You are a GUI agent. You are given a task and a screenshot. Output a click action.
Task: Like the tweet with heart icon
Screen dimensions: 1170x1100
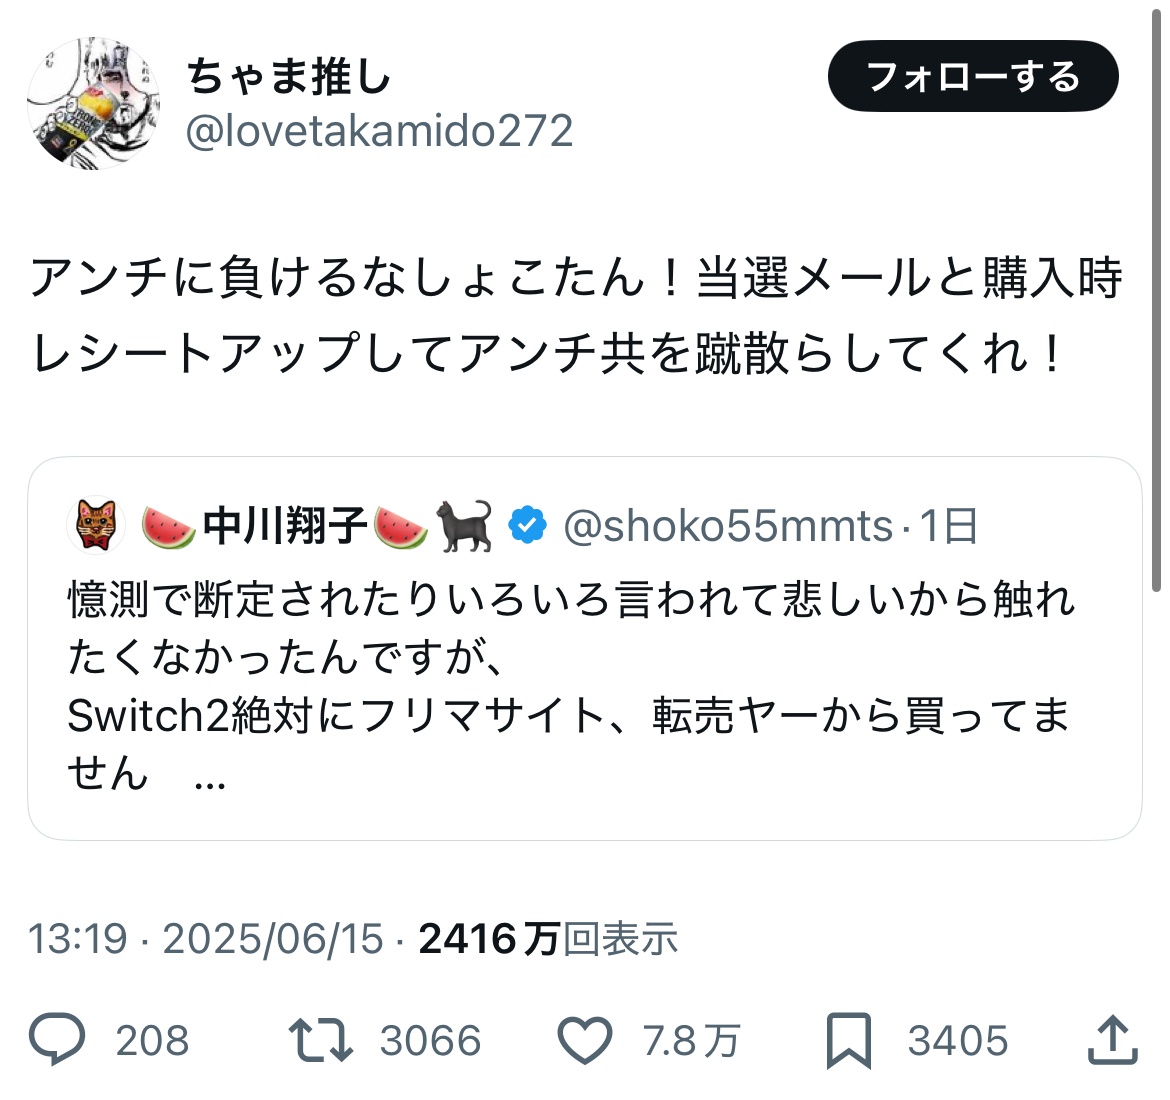[584, 1040]
